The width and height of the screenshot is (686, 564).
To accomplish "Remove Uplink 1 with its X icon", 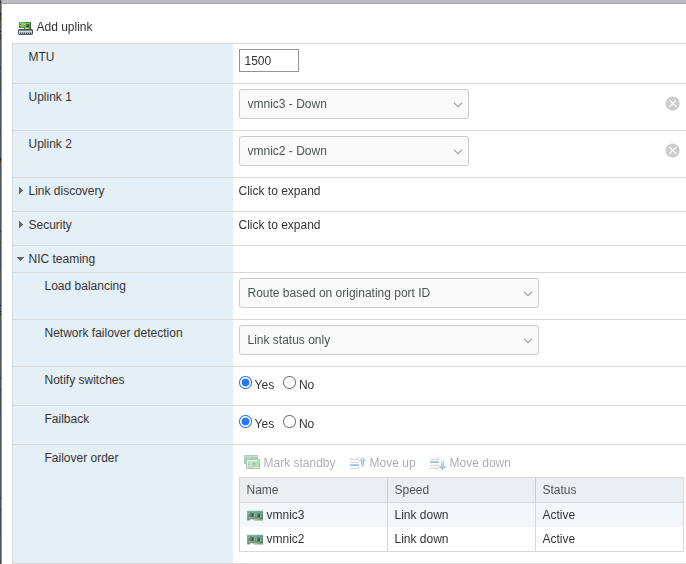I will pos(672,103).
